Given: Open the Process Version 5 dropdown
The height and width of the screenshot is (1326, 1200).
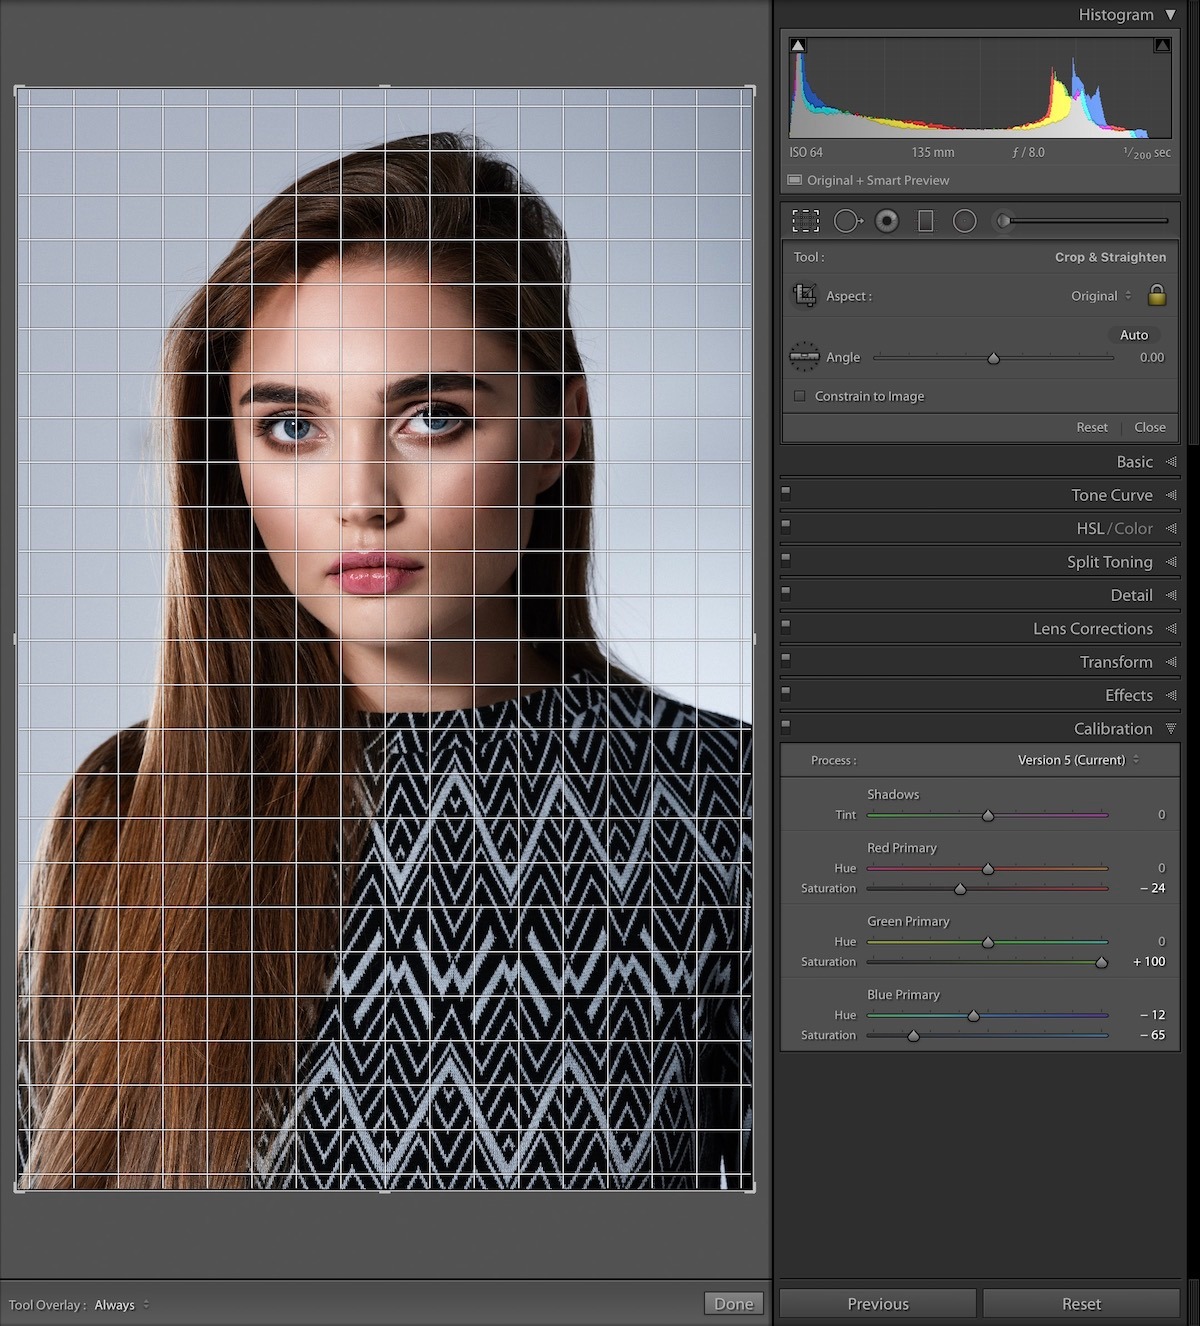Looking at the screenshot, I should pyautogui.click(x=1078, y=760).
